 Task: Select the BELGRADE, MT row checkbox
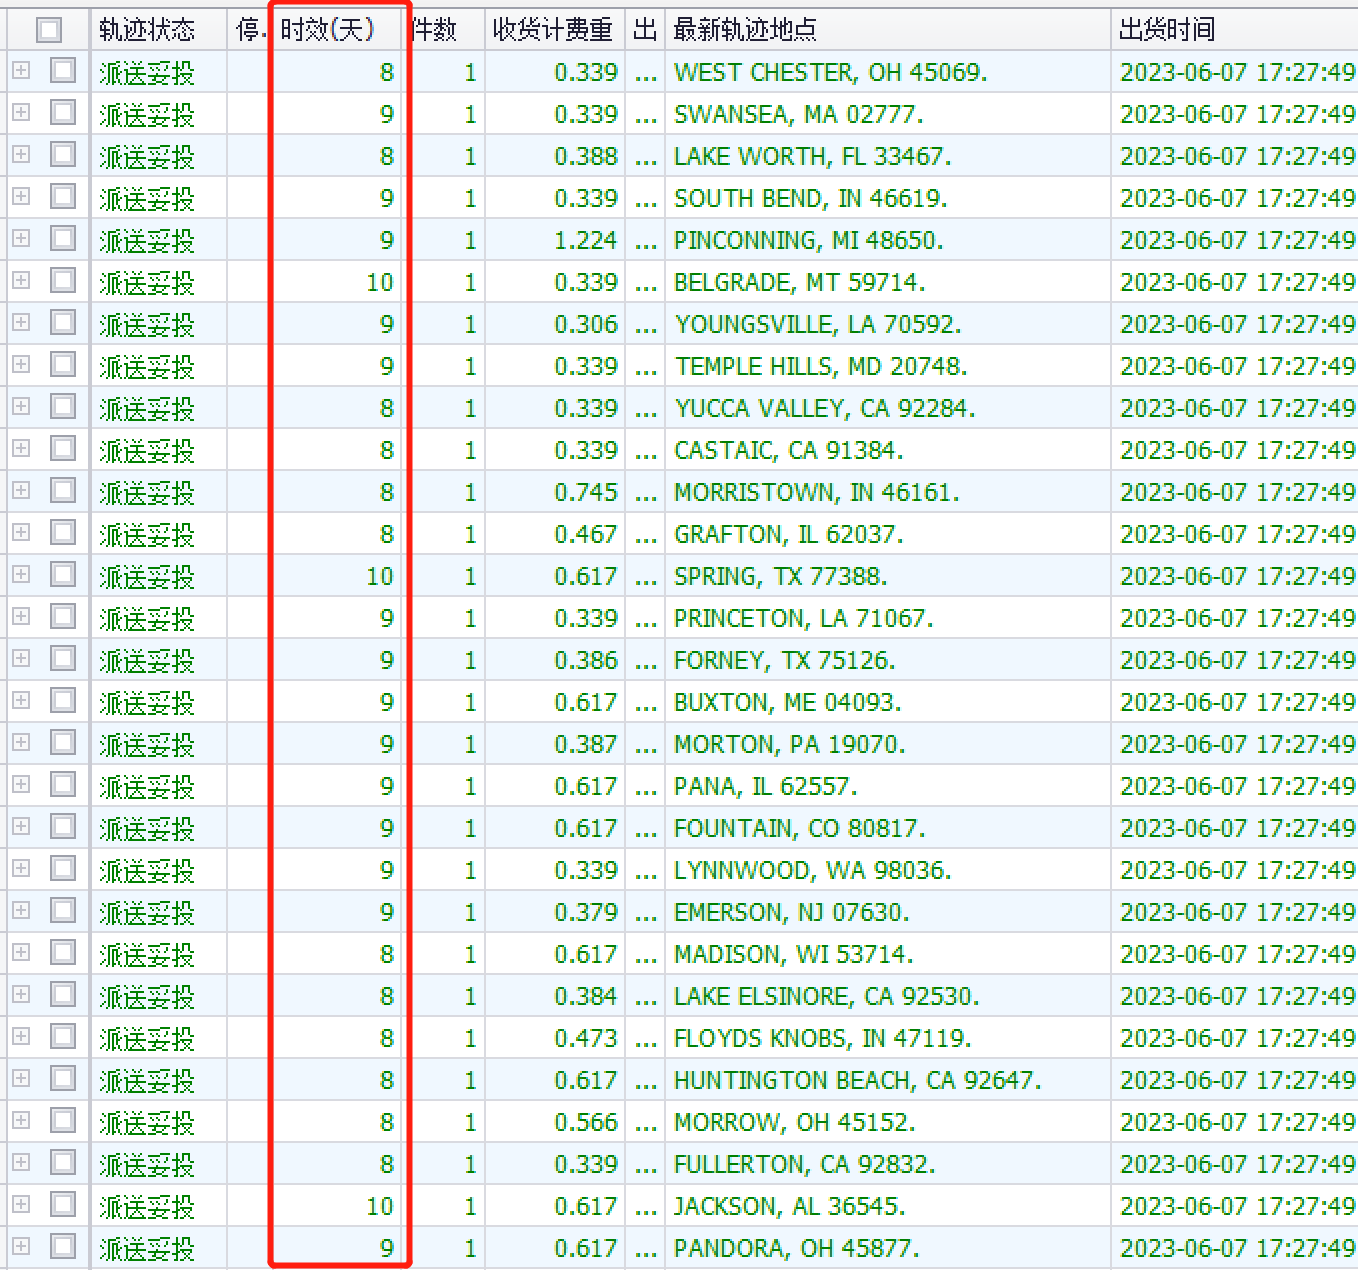(63, 280)
